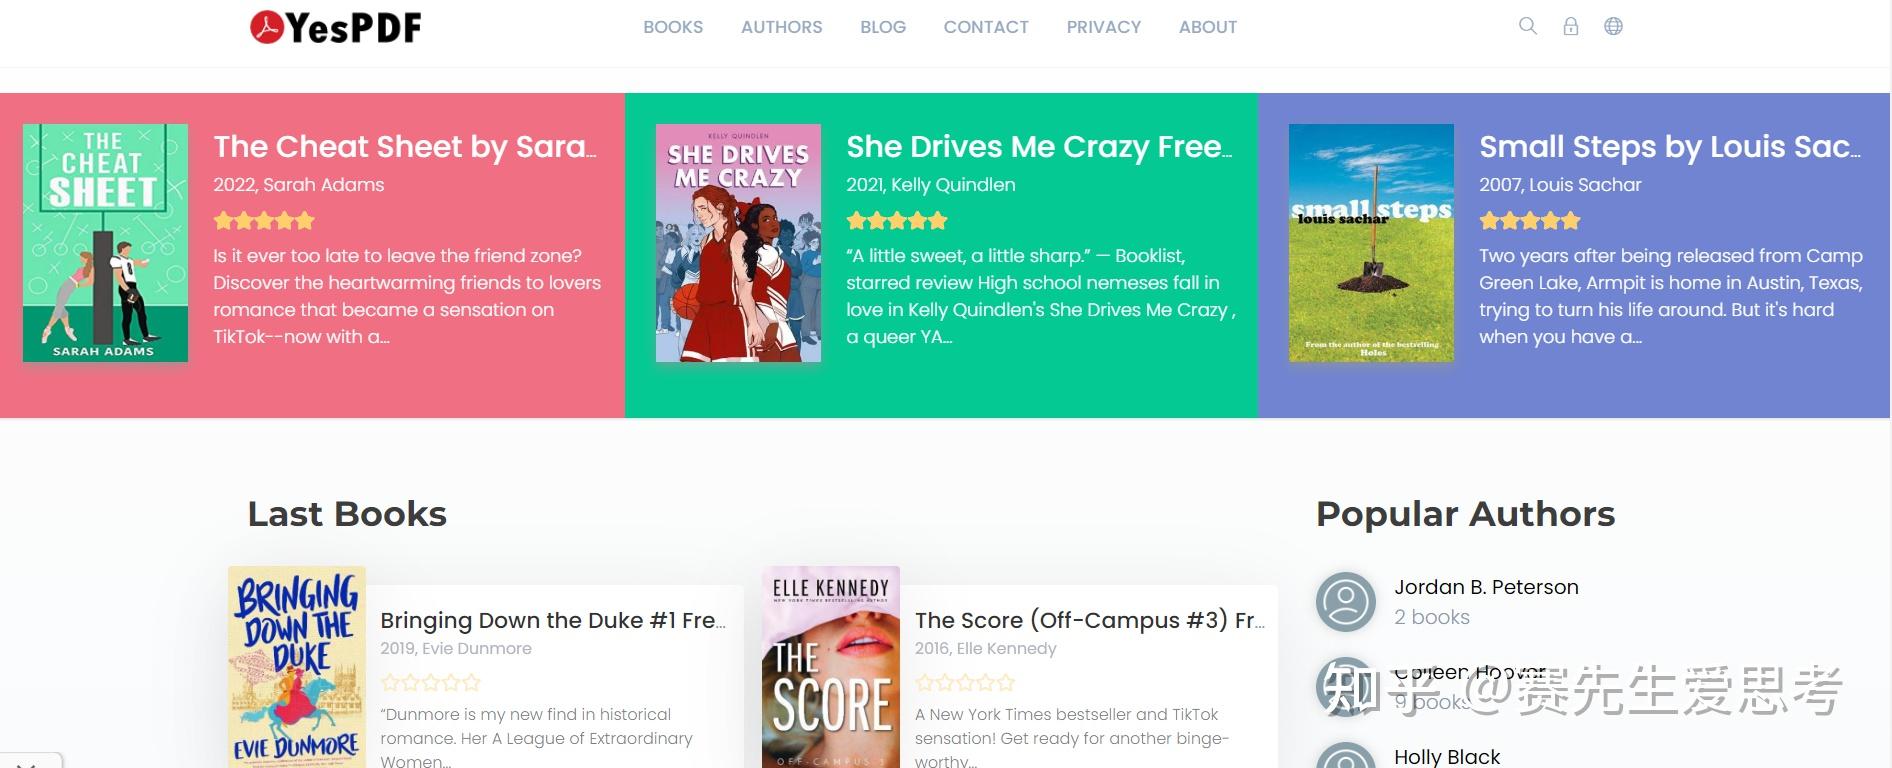This screenshot has height=768, width=1892.
Task: Click the lock login icon
Action: pyautogui.click(x=1571, y=27)
